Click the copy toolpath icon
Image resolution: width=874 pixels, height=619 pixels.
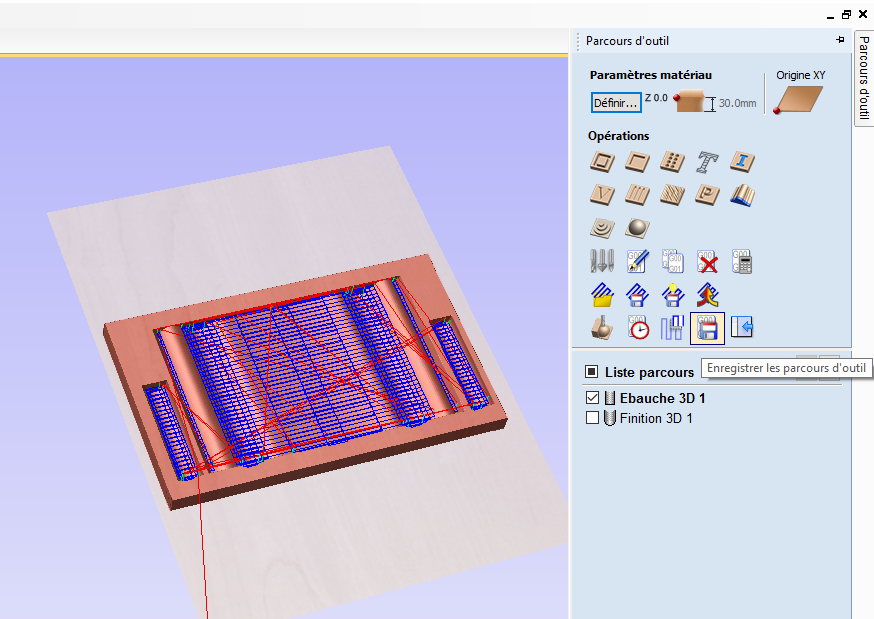672,261
